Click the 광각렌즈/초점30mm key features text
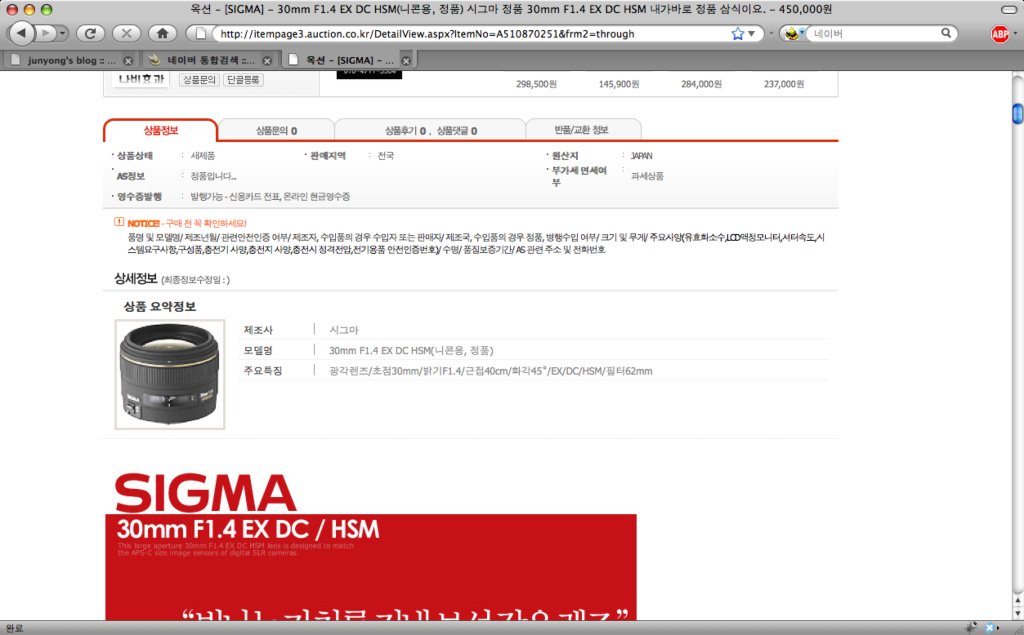Viewport: 1024px width, 635px height. 490,371
